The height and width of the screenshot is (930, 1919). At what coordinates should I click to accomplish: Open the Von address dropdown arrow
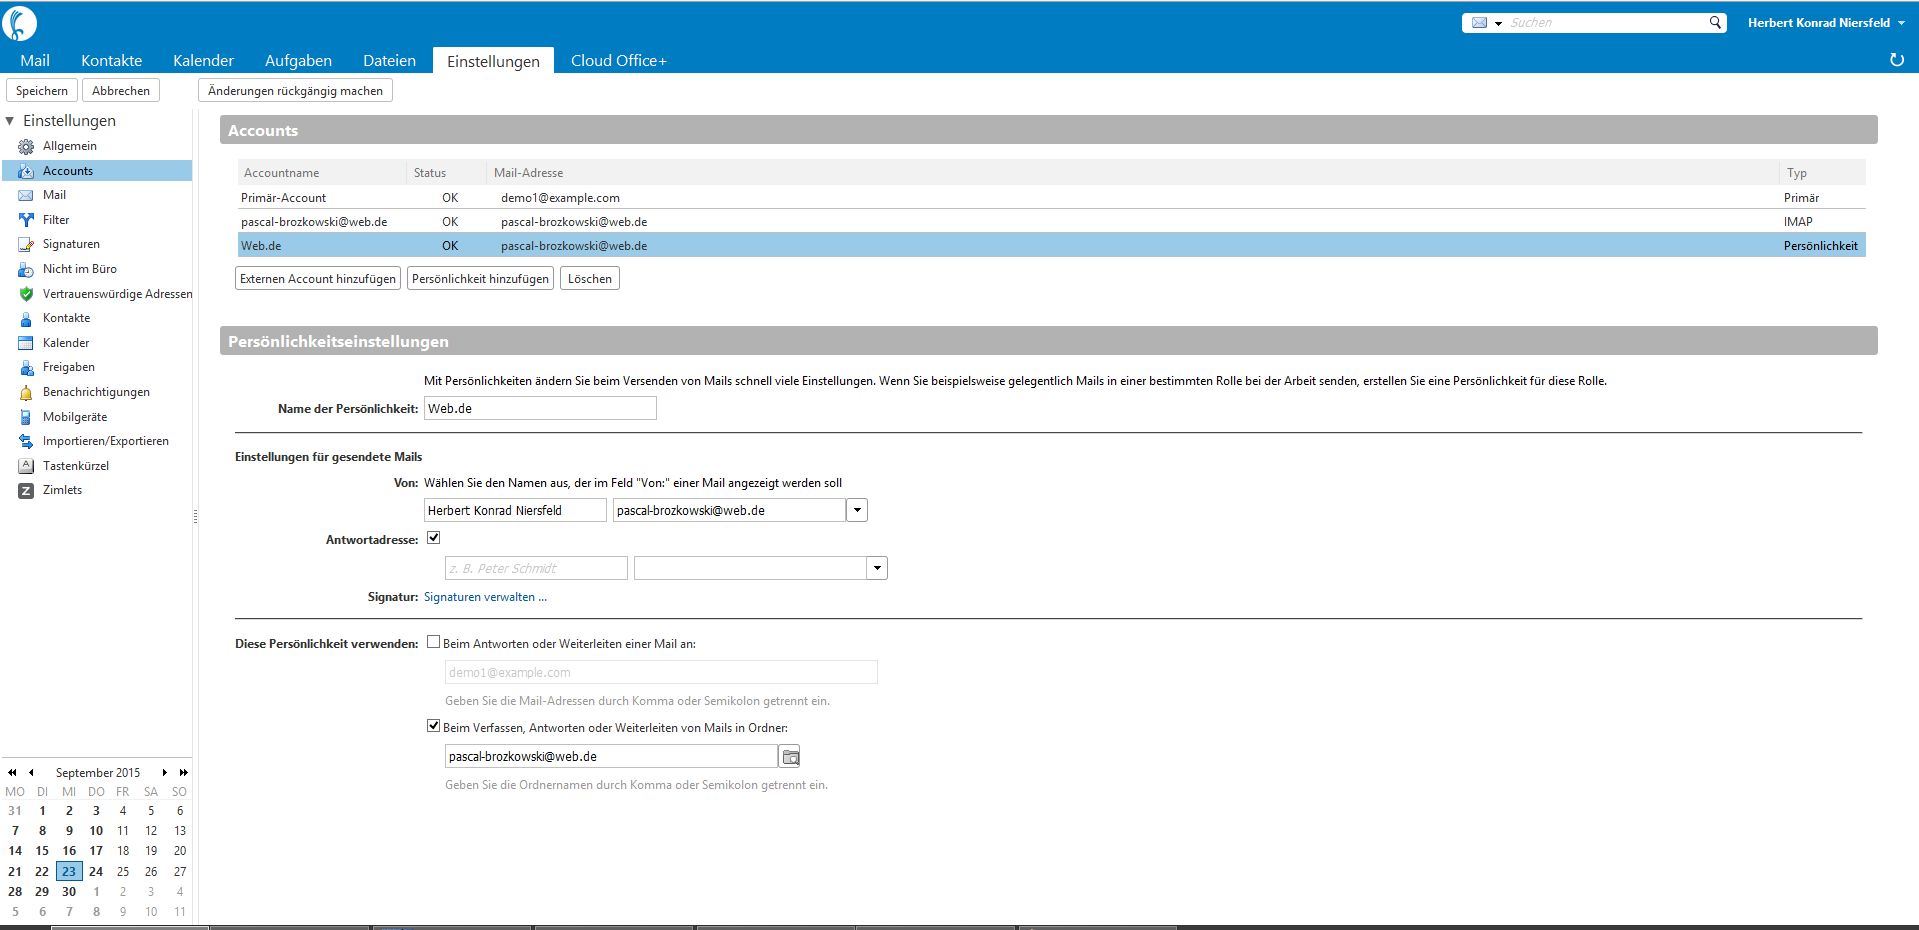[x=857, y=510]
